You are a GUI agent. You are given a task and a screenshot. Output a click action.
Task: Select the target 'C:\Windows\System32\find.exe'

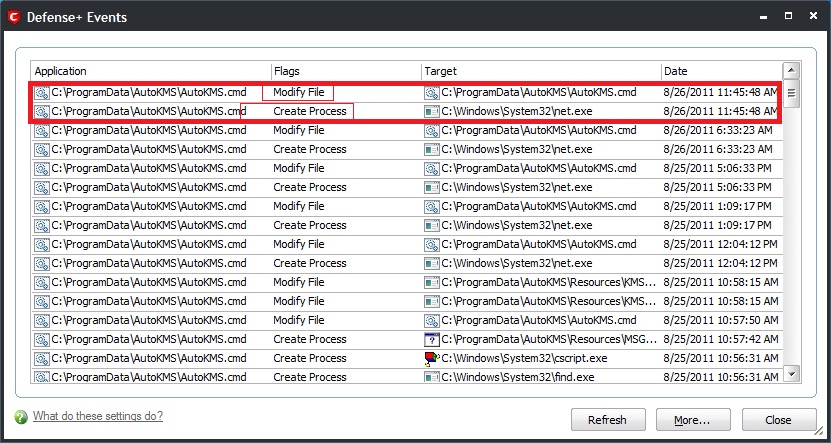(518, 377)
